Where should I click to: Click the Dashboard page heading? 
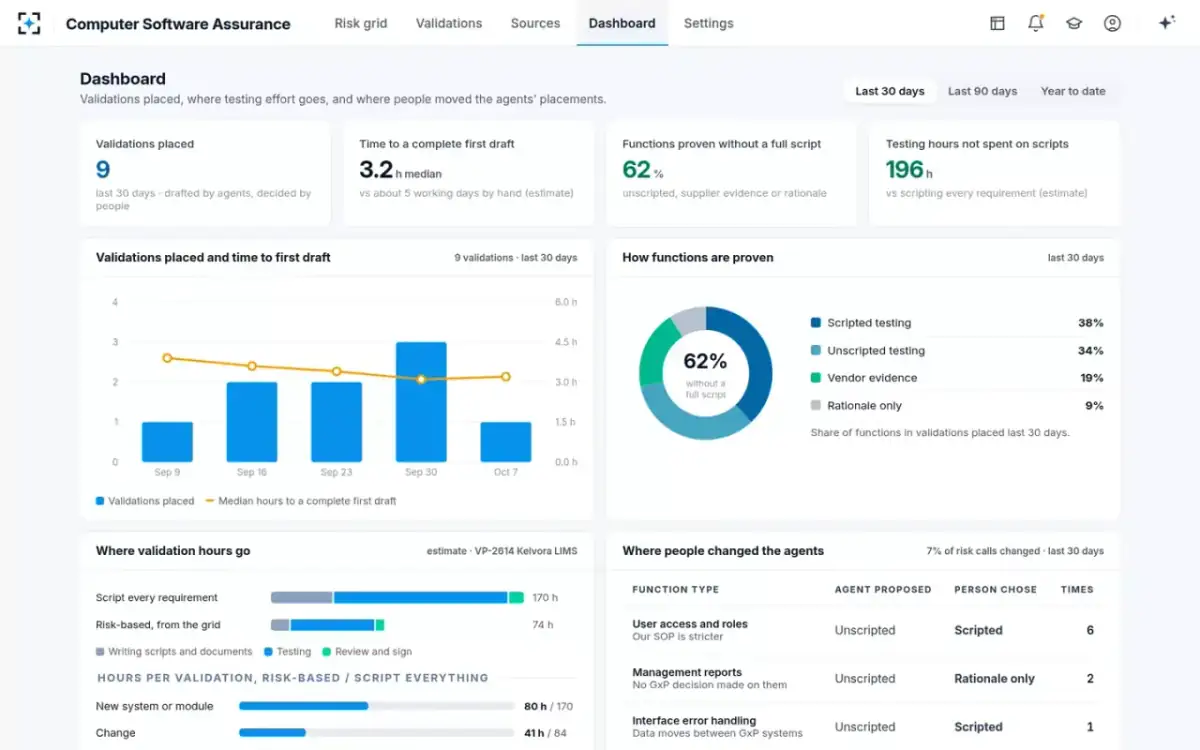point(123,79)
